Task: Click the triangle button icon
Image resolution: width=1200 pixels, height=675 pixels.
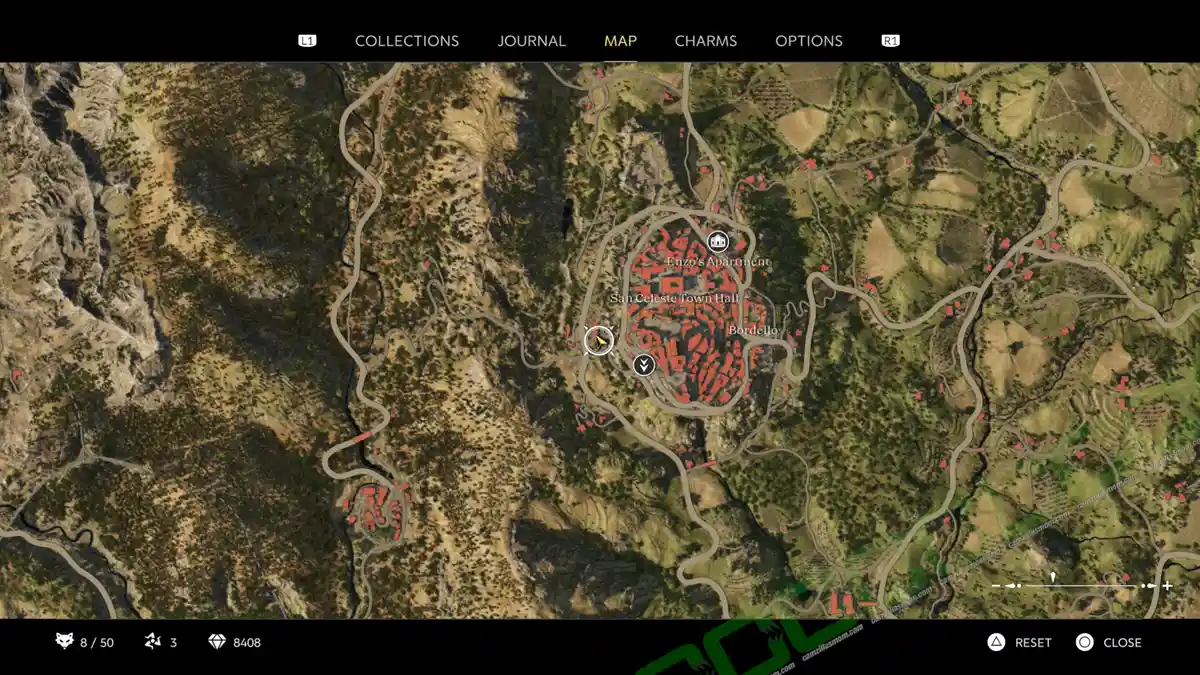Action: point(996,642)
